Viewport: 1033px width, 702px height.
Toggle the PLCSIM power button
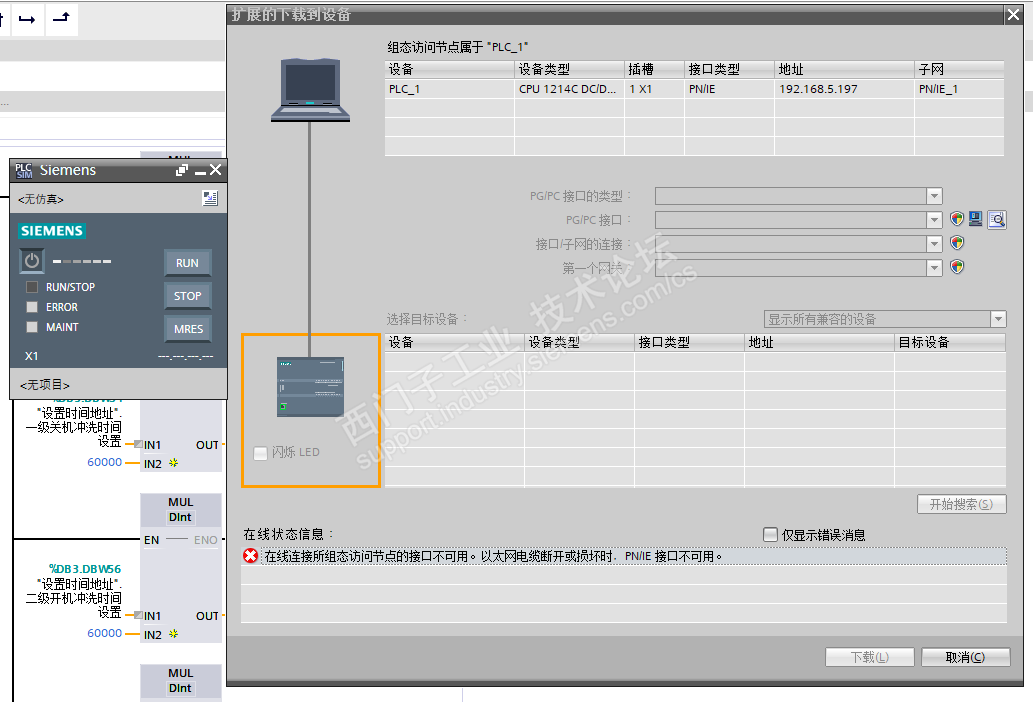(x=32, y=261)
